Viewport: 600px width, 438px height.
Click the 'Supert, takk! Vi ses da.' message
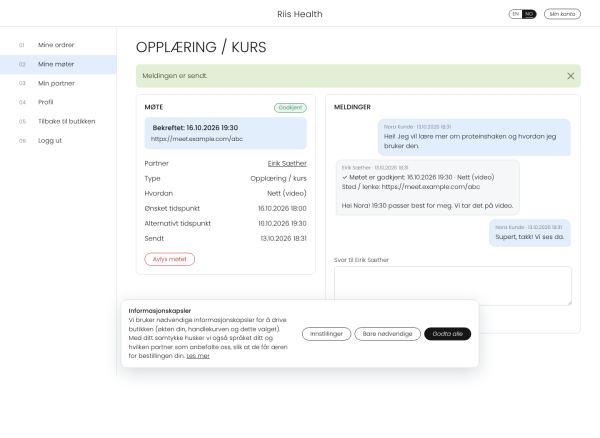pos(530,233)
